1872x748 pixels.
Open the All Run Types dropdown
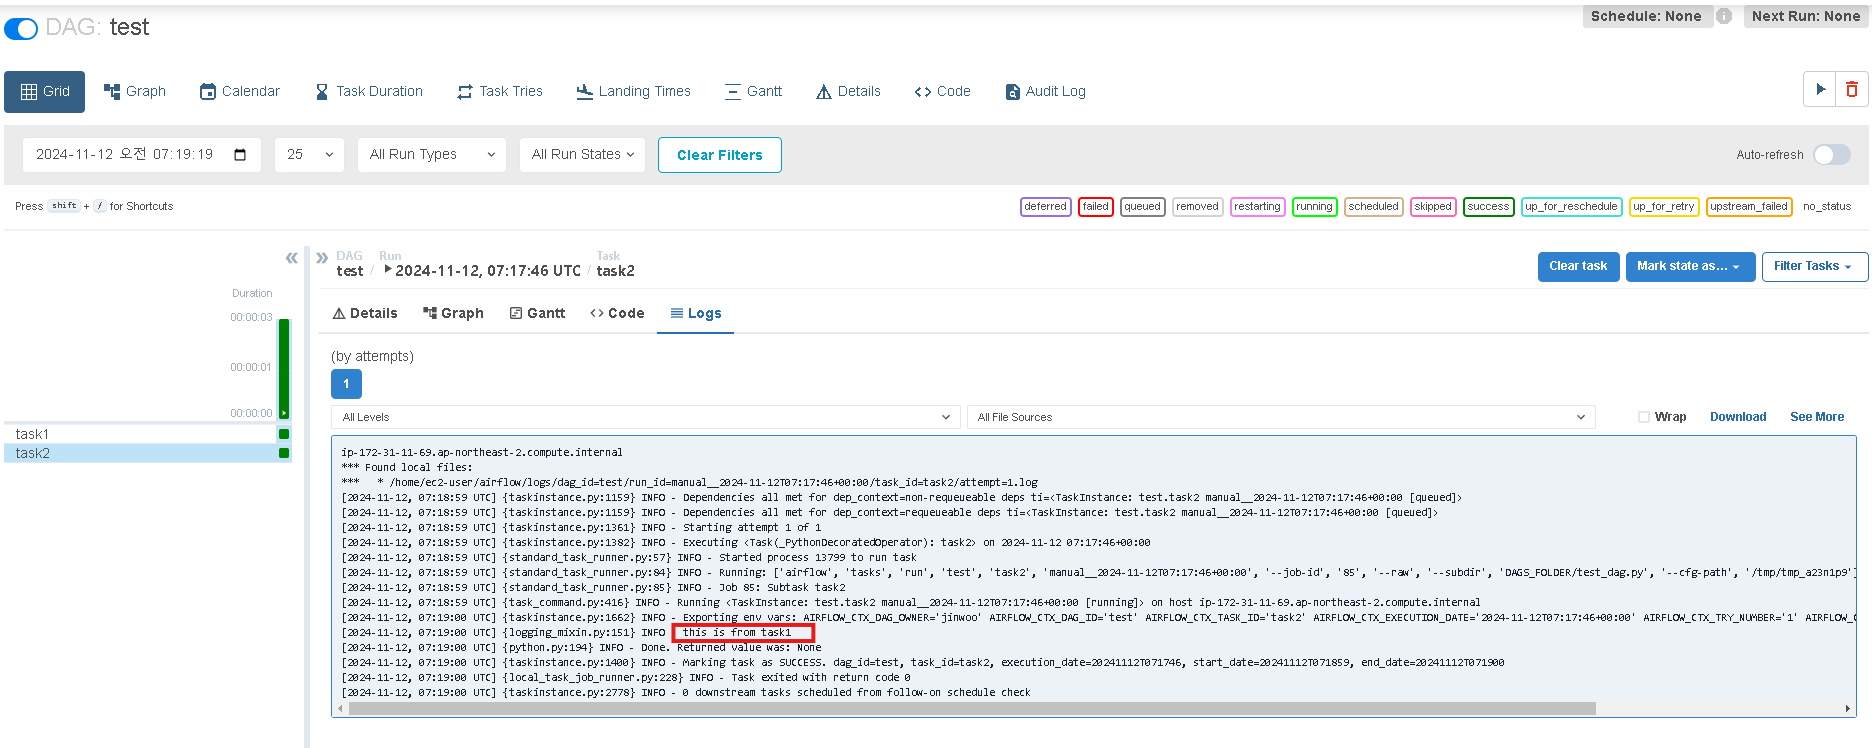(432, 155)
